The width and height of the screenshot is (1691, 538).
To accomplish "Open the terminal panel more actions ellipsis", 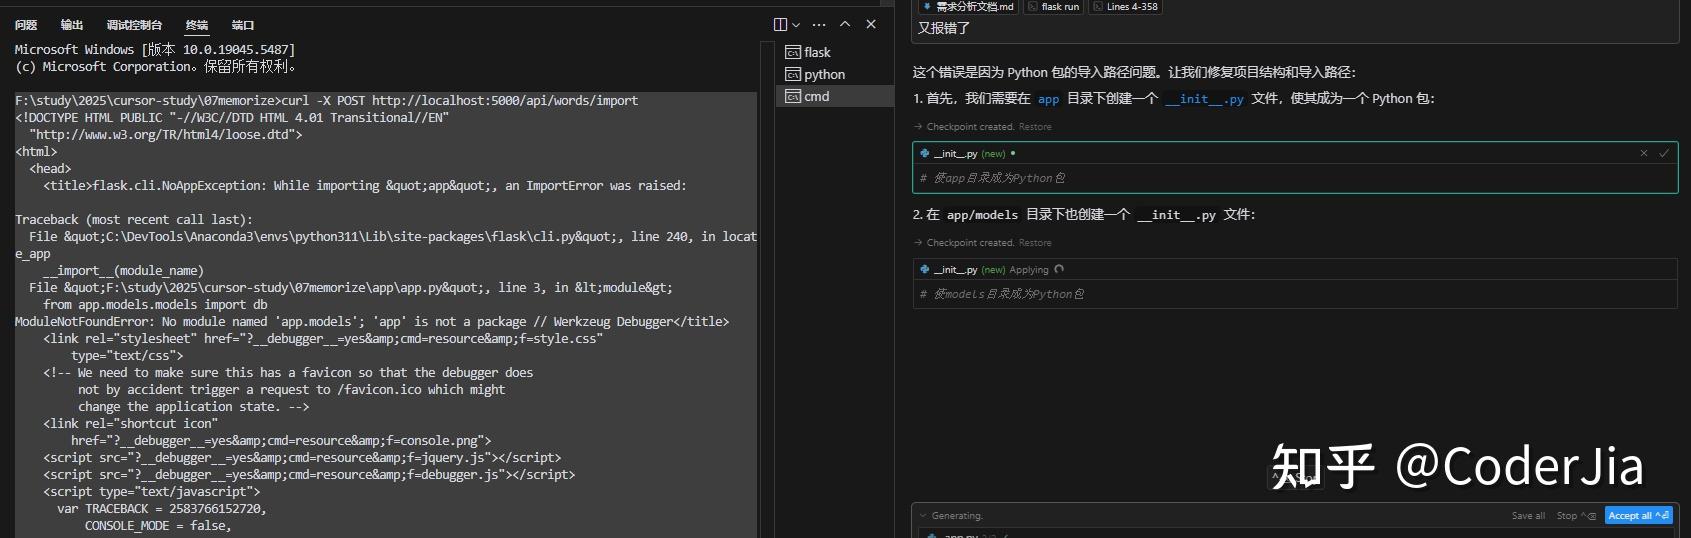I will tap(819, 24).
